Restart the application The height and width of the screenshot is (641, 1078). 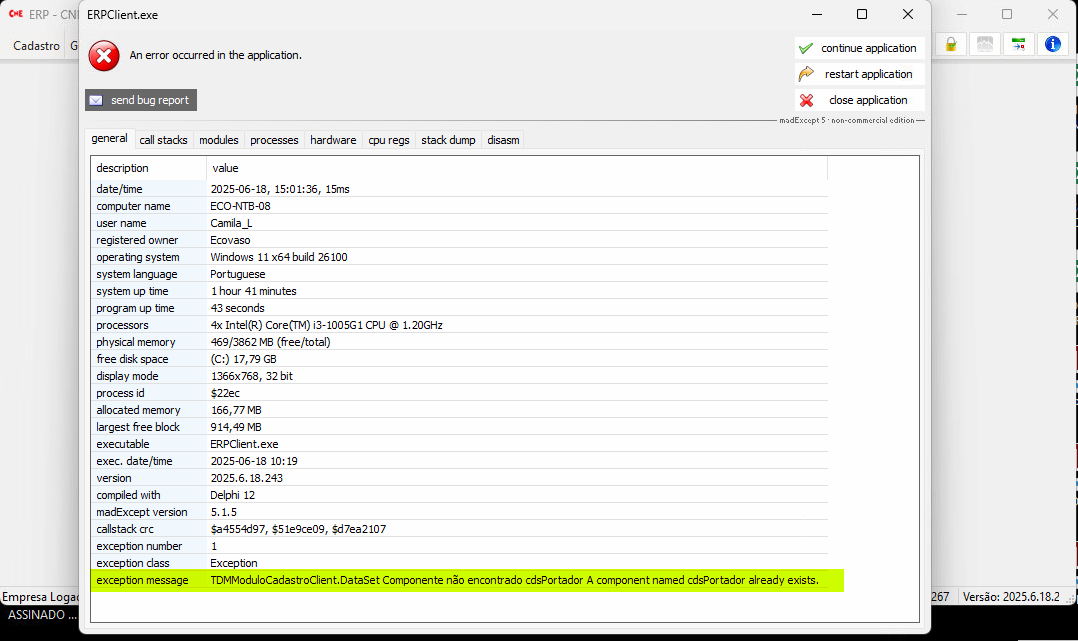[x=859, y=74]
